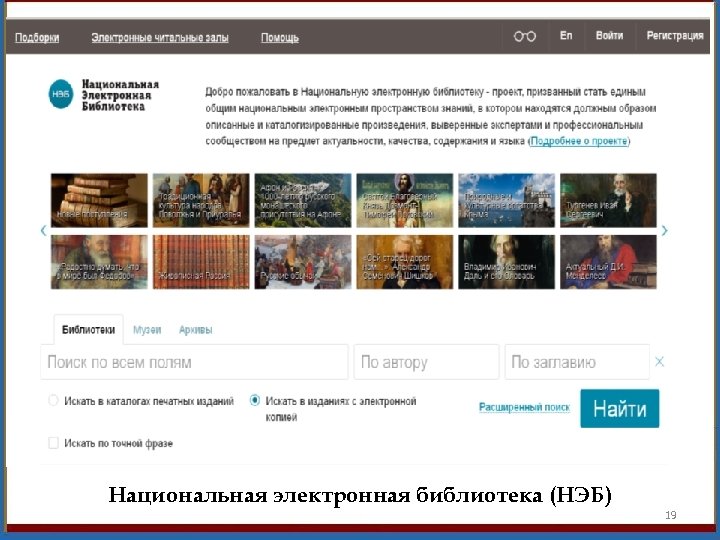Open the Подборки menu item
This screenshot has height=540, width=720.
37,38
